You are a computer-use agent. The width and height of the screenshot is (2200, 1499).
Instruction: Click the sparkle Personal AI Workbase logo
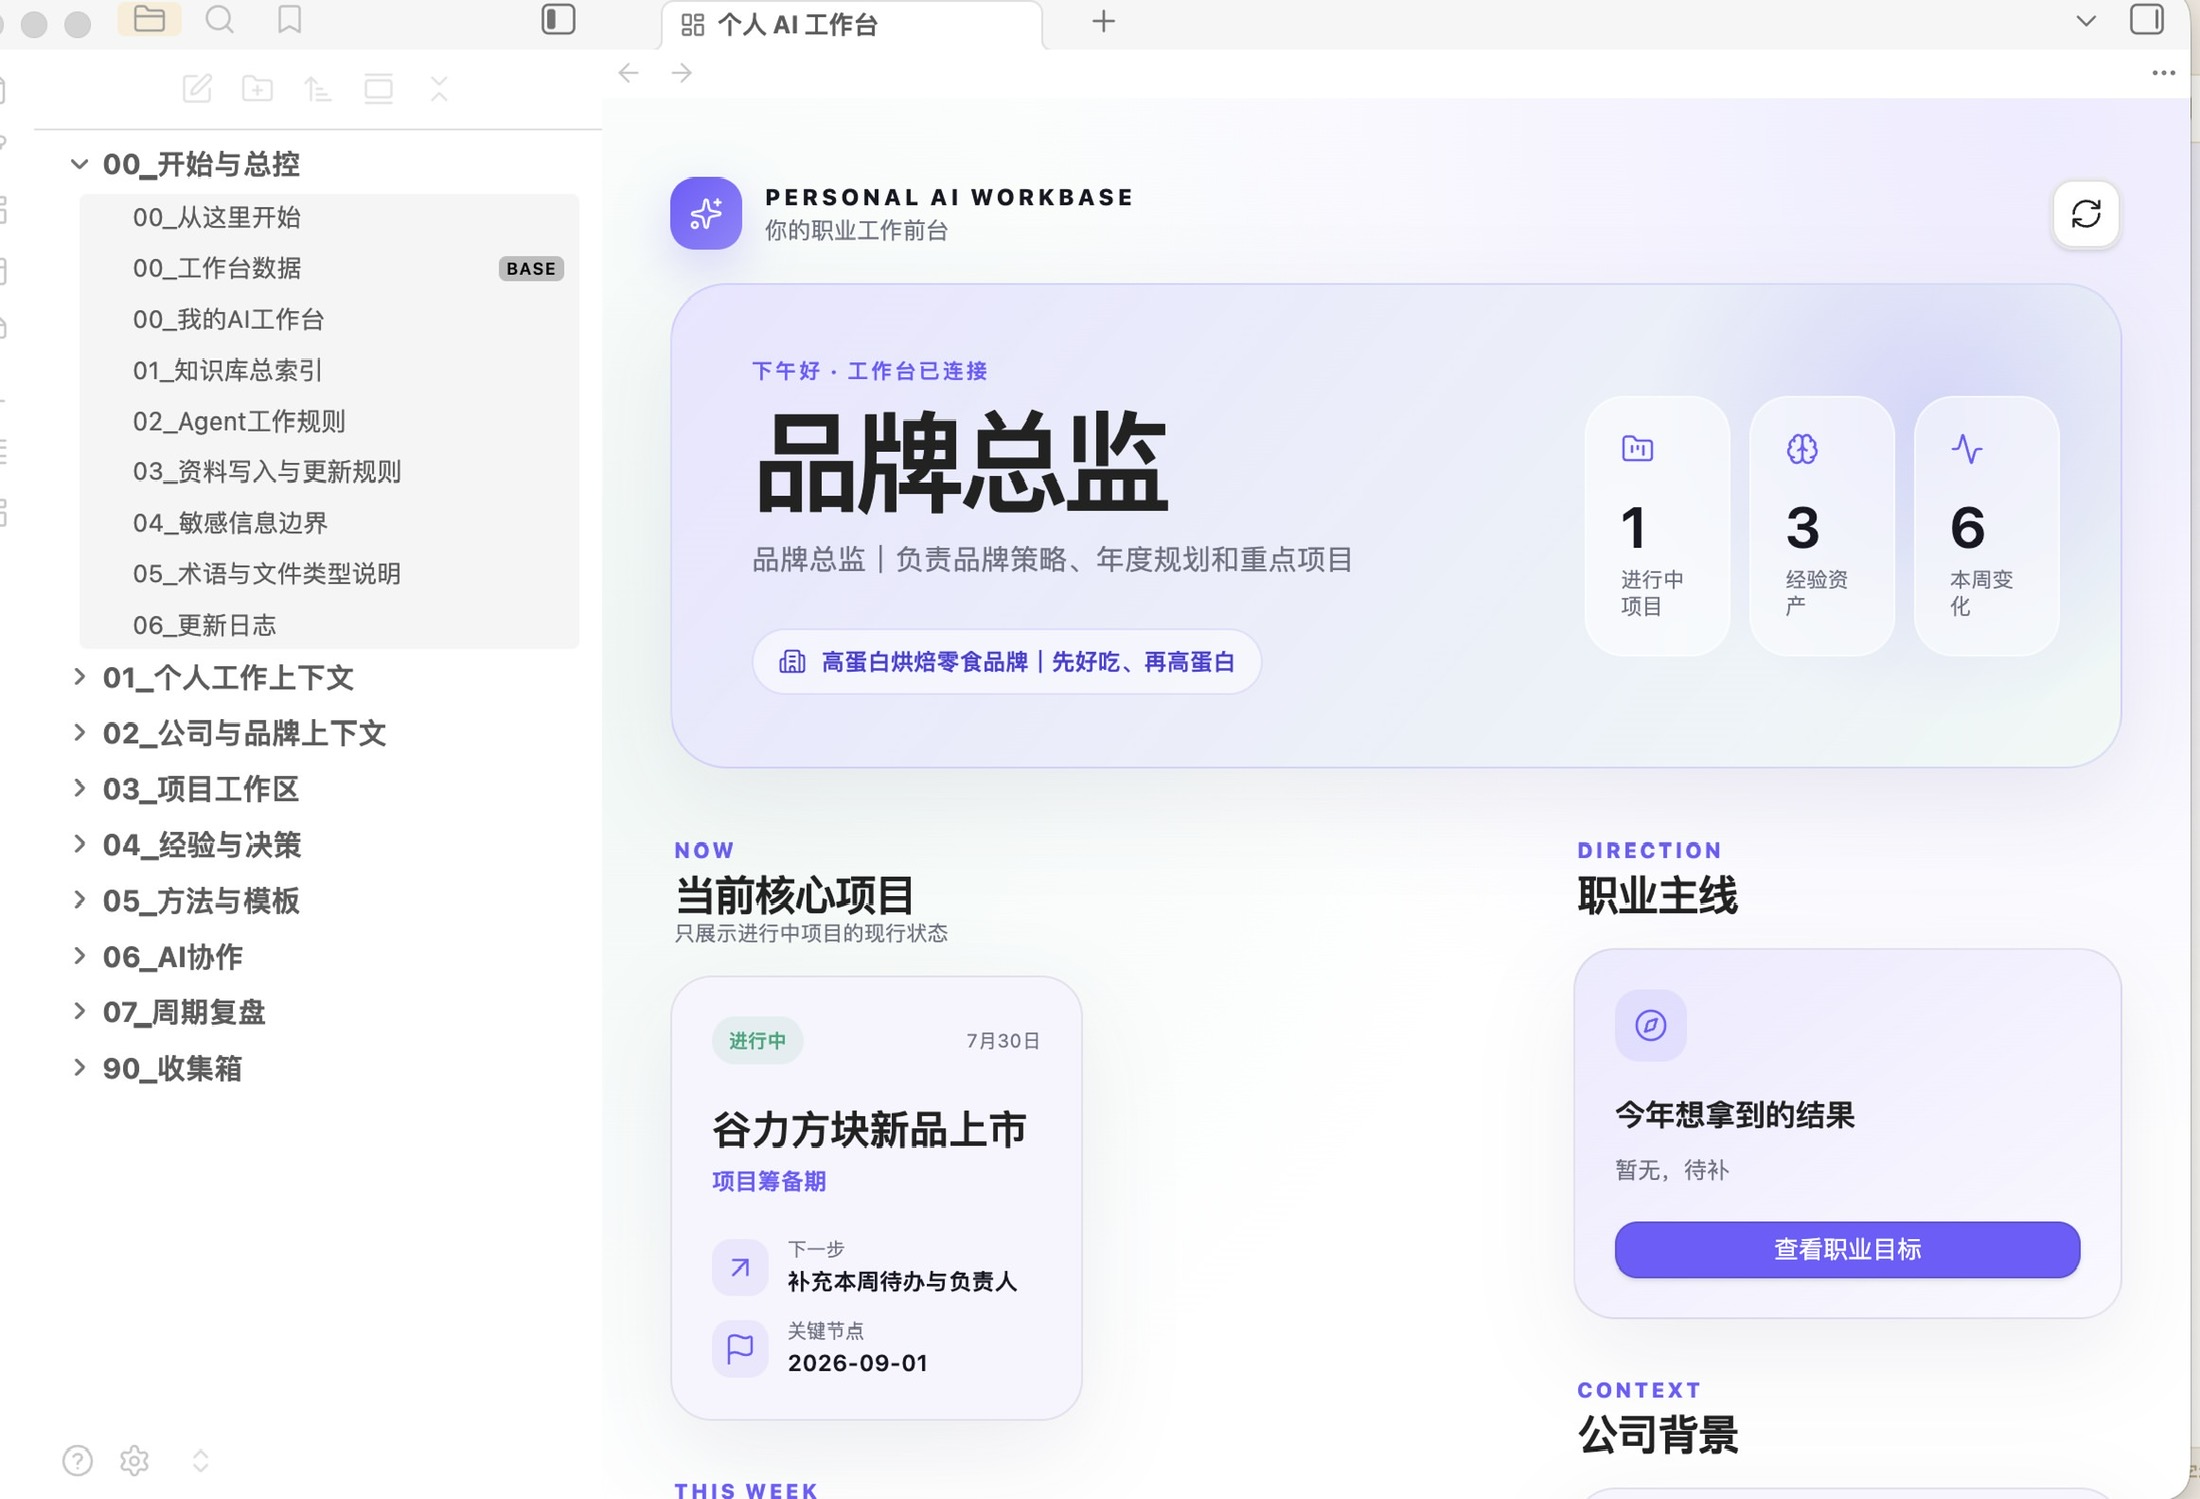tap(706, 213)
